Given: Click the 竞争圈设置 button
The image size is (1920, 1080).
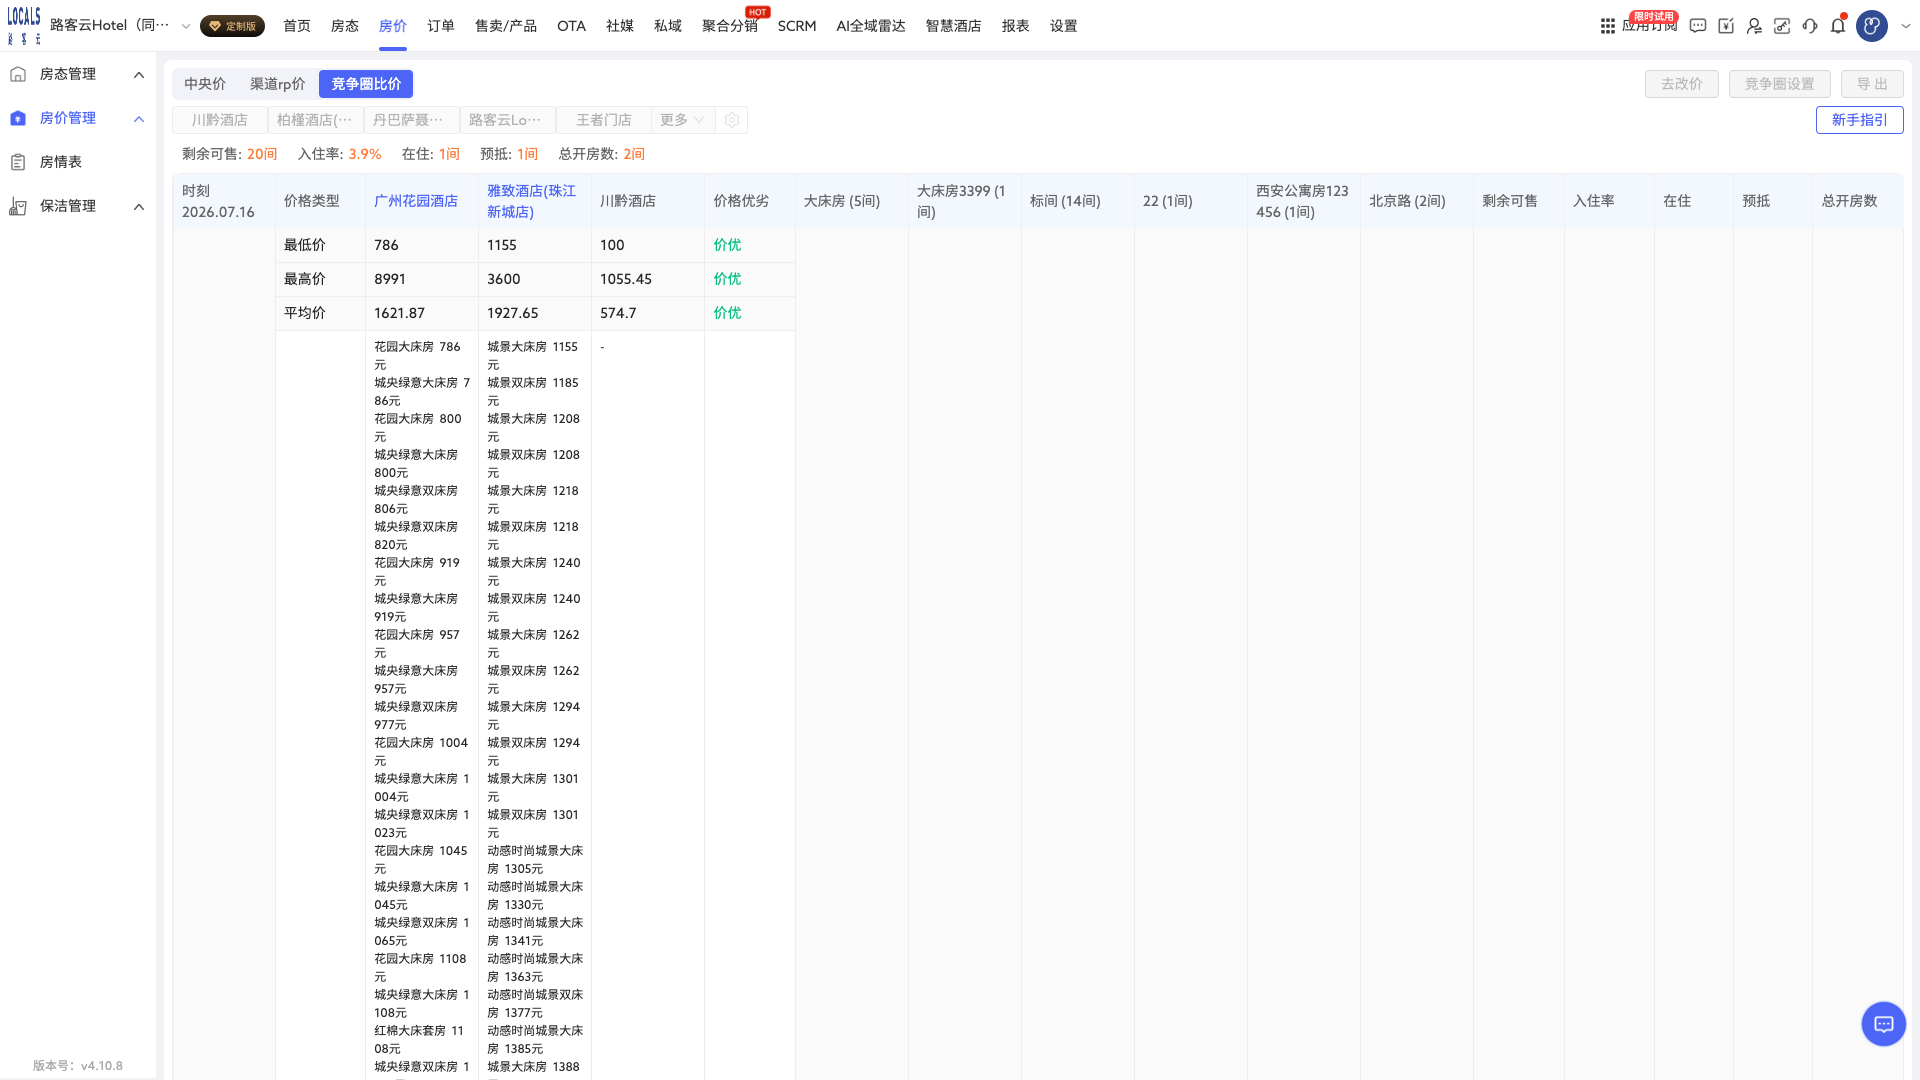Looking at the screenshot, I should point(1780,84).
